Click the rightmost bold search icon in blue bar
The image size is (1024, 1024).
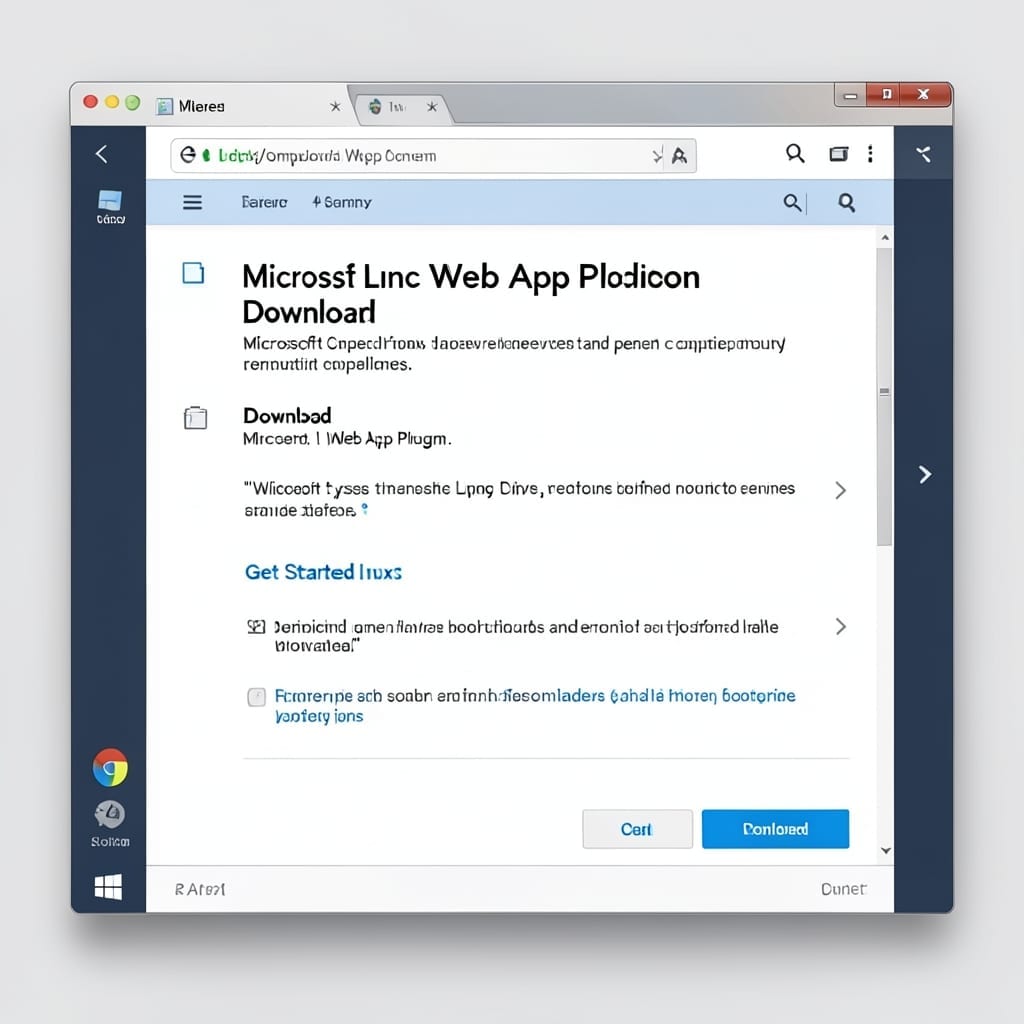847,203
